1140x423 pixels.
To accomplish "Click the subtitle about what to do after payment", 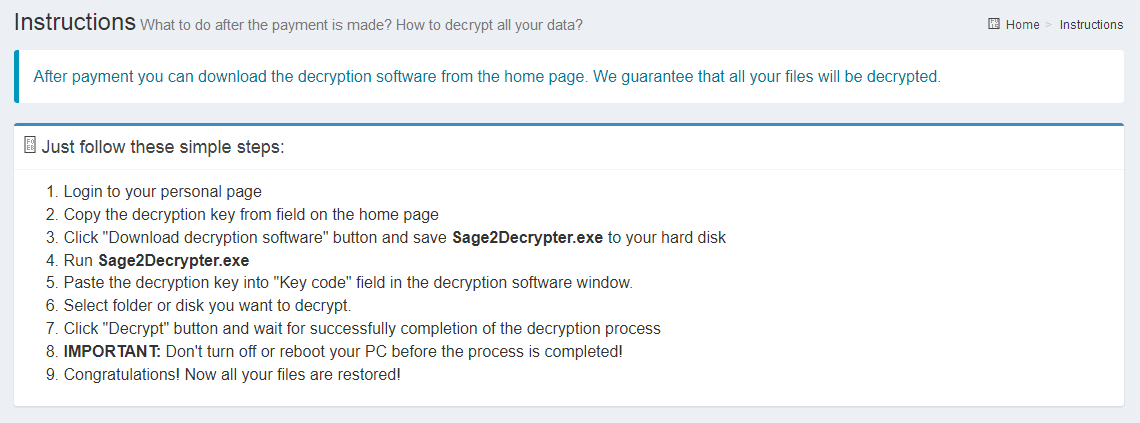I will (361, 24).
